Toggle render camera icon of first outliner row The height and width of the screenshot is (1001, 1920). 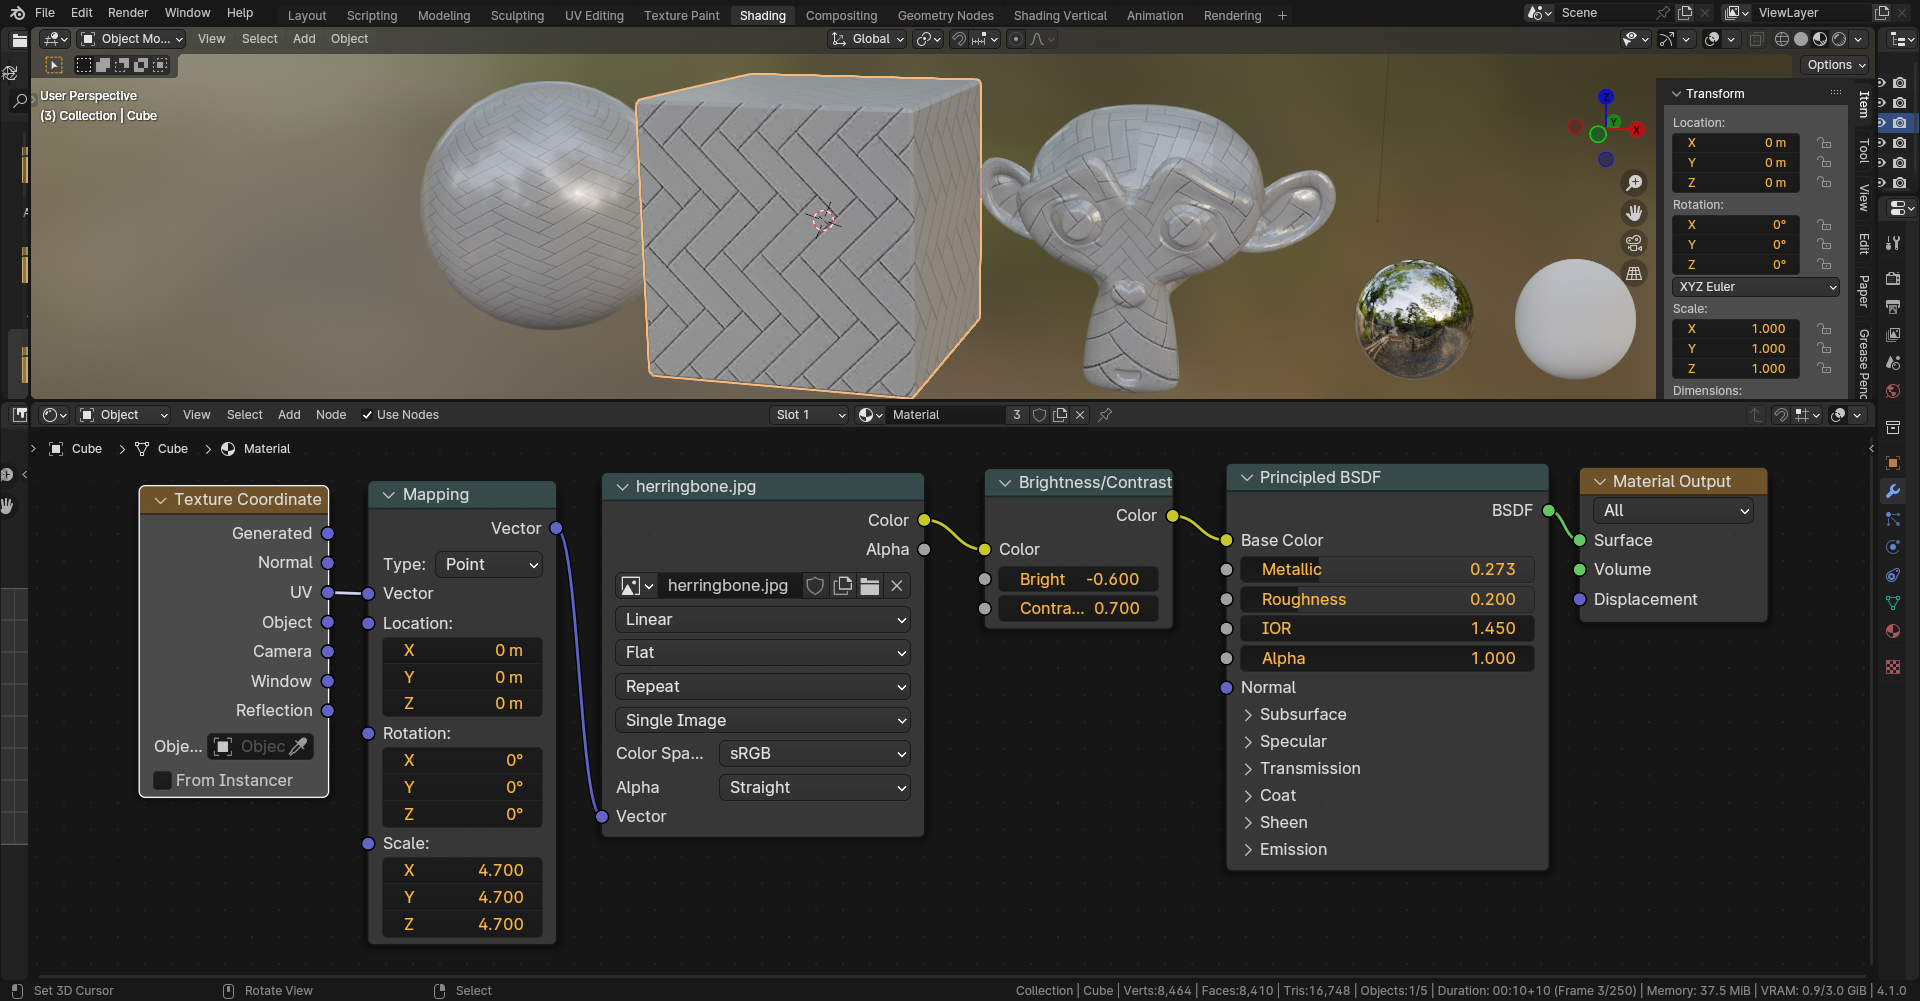1900,83
